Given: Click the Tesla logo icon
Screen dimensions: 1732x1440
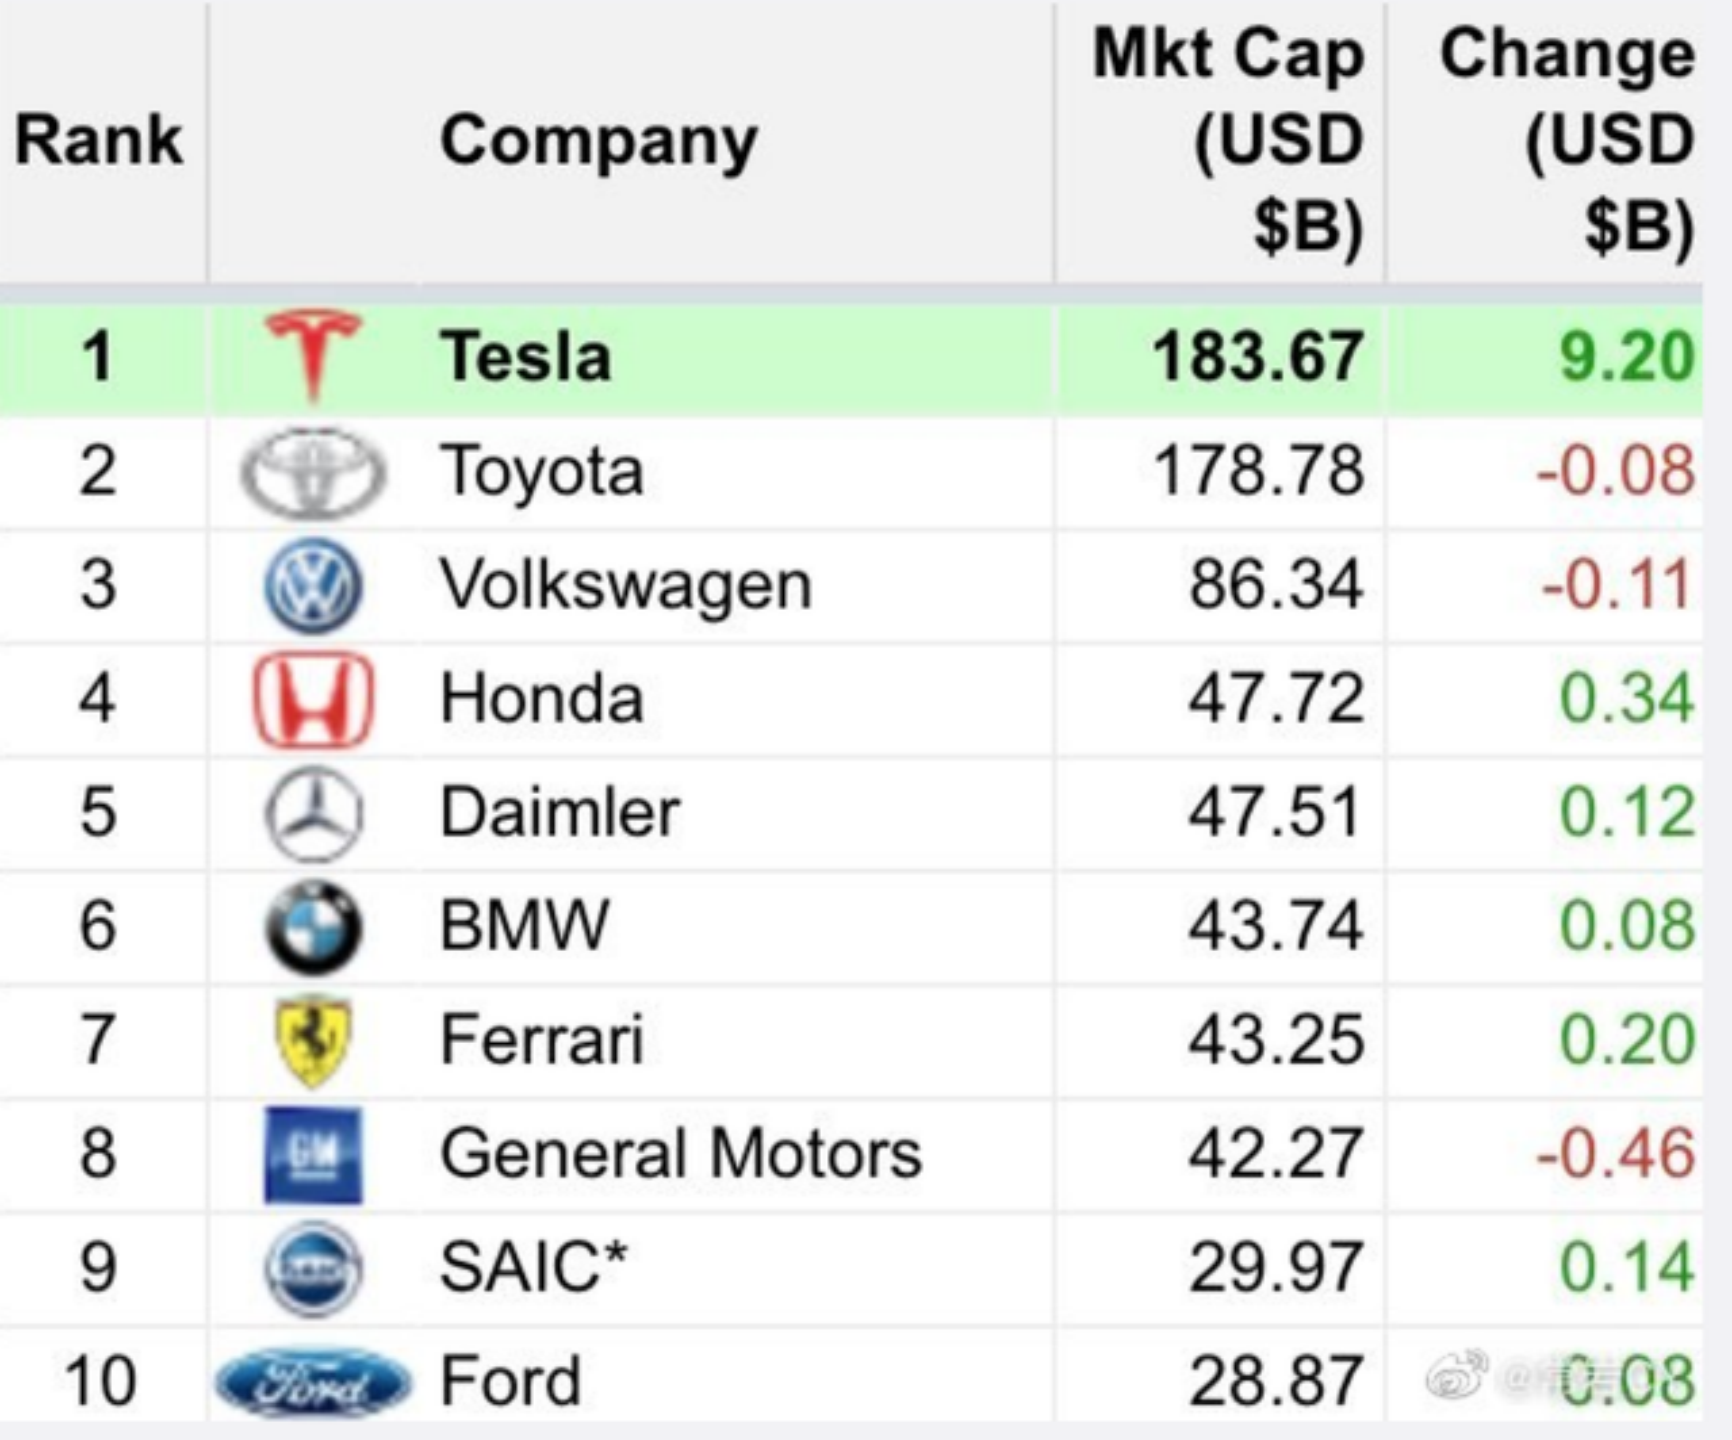Looking at the screenshot, I should [x=313, y=355].
